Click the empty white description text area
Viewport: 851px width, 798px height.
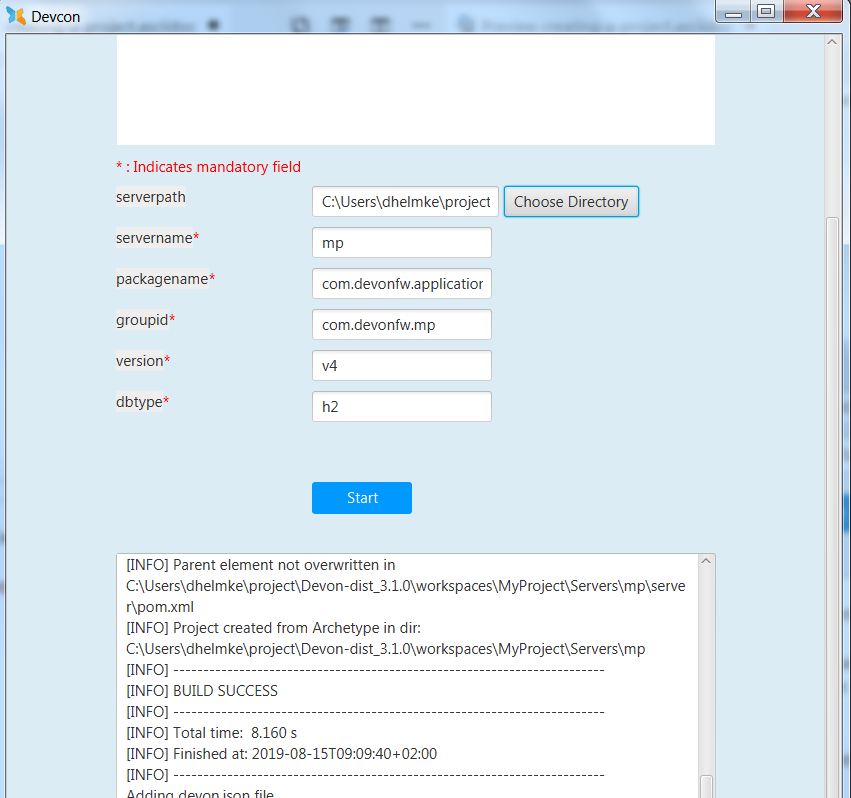pyautogui.click(x=416, y=90)
